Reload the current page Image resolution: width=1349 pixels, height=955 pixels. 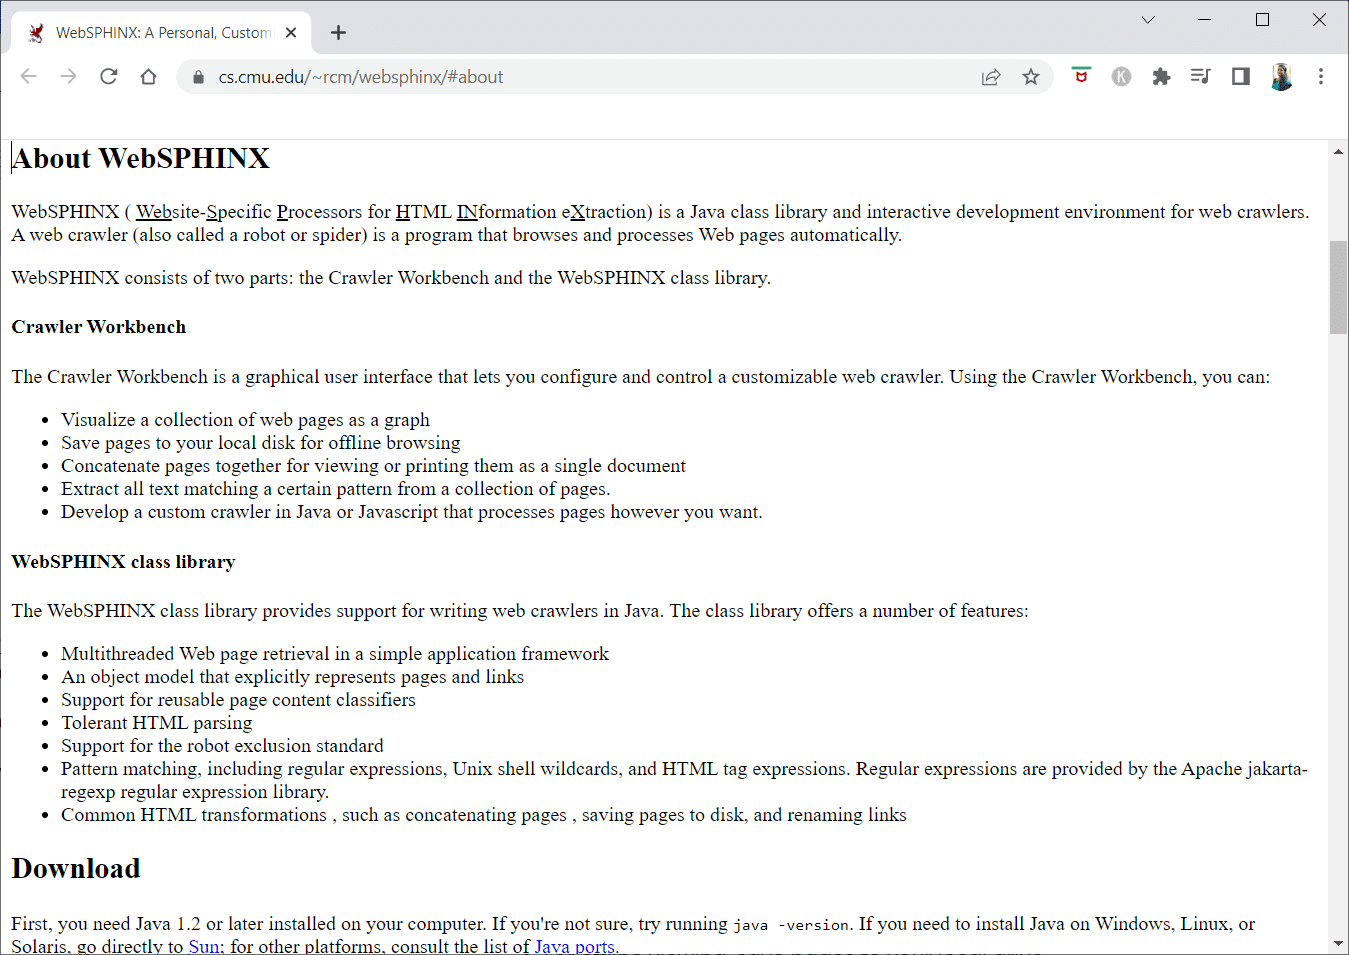[x=109, y=77]
